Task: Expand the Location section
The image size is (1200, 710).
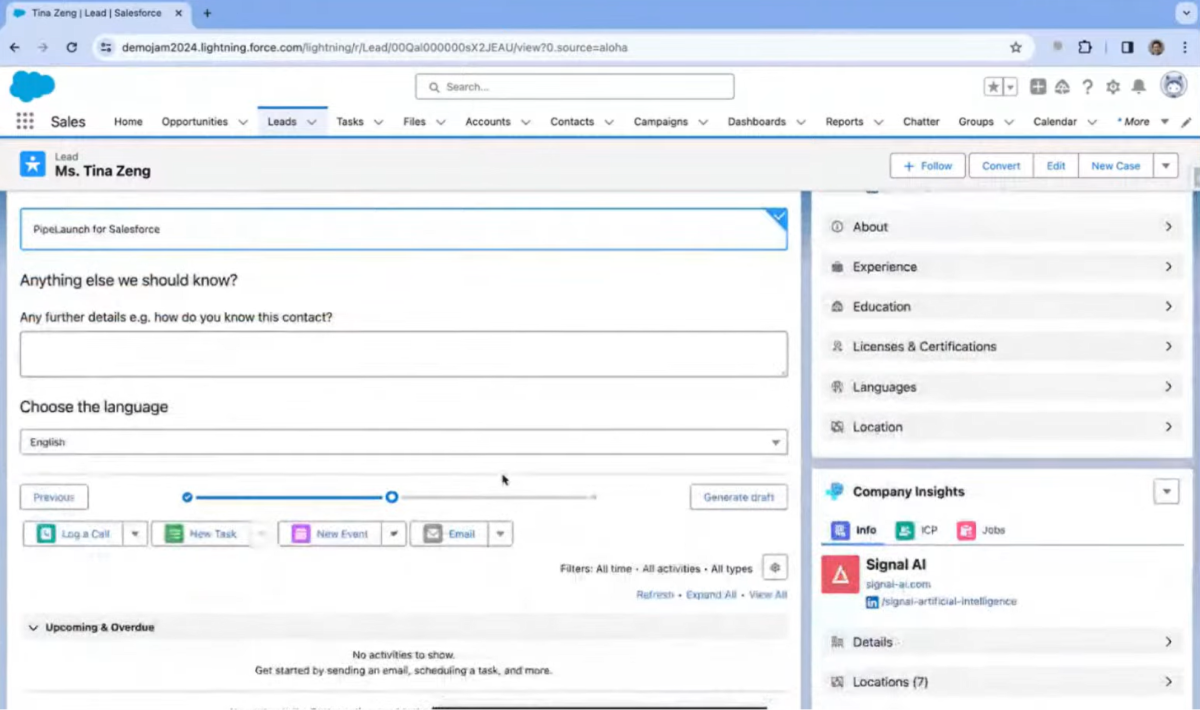Action: tap(1001, 427)
